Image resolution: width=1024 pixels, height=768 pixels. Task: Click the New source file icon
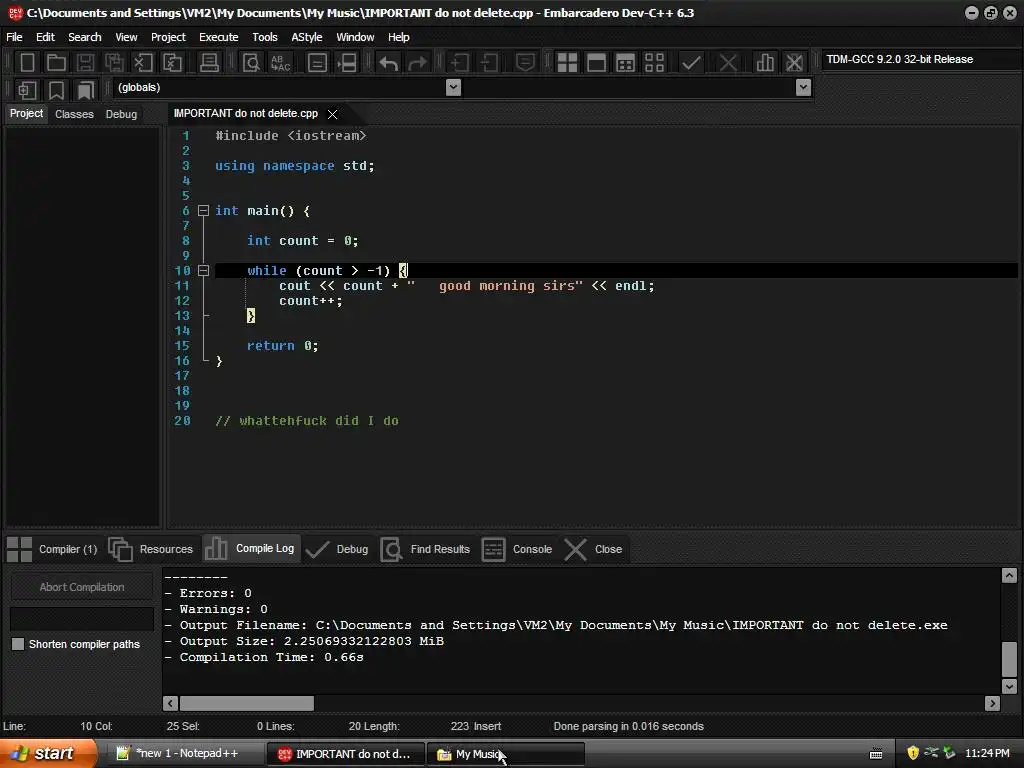coord(27,63)
